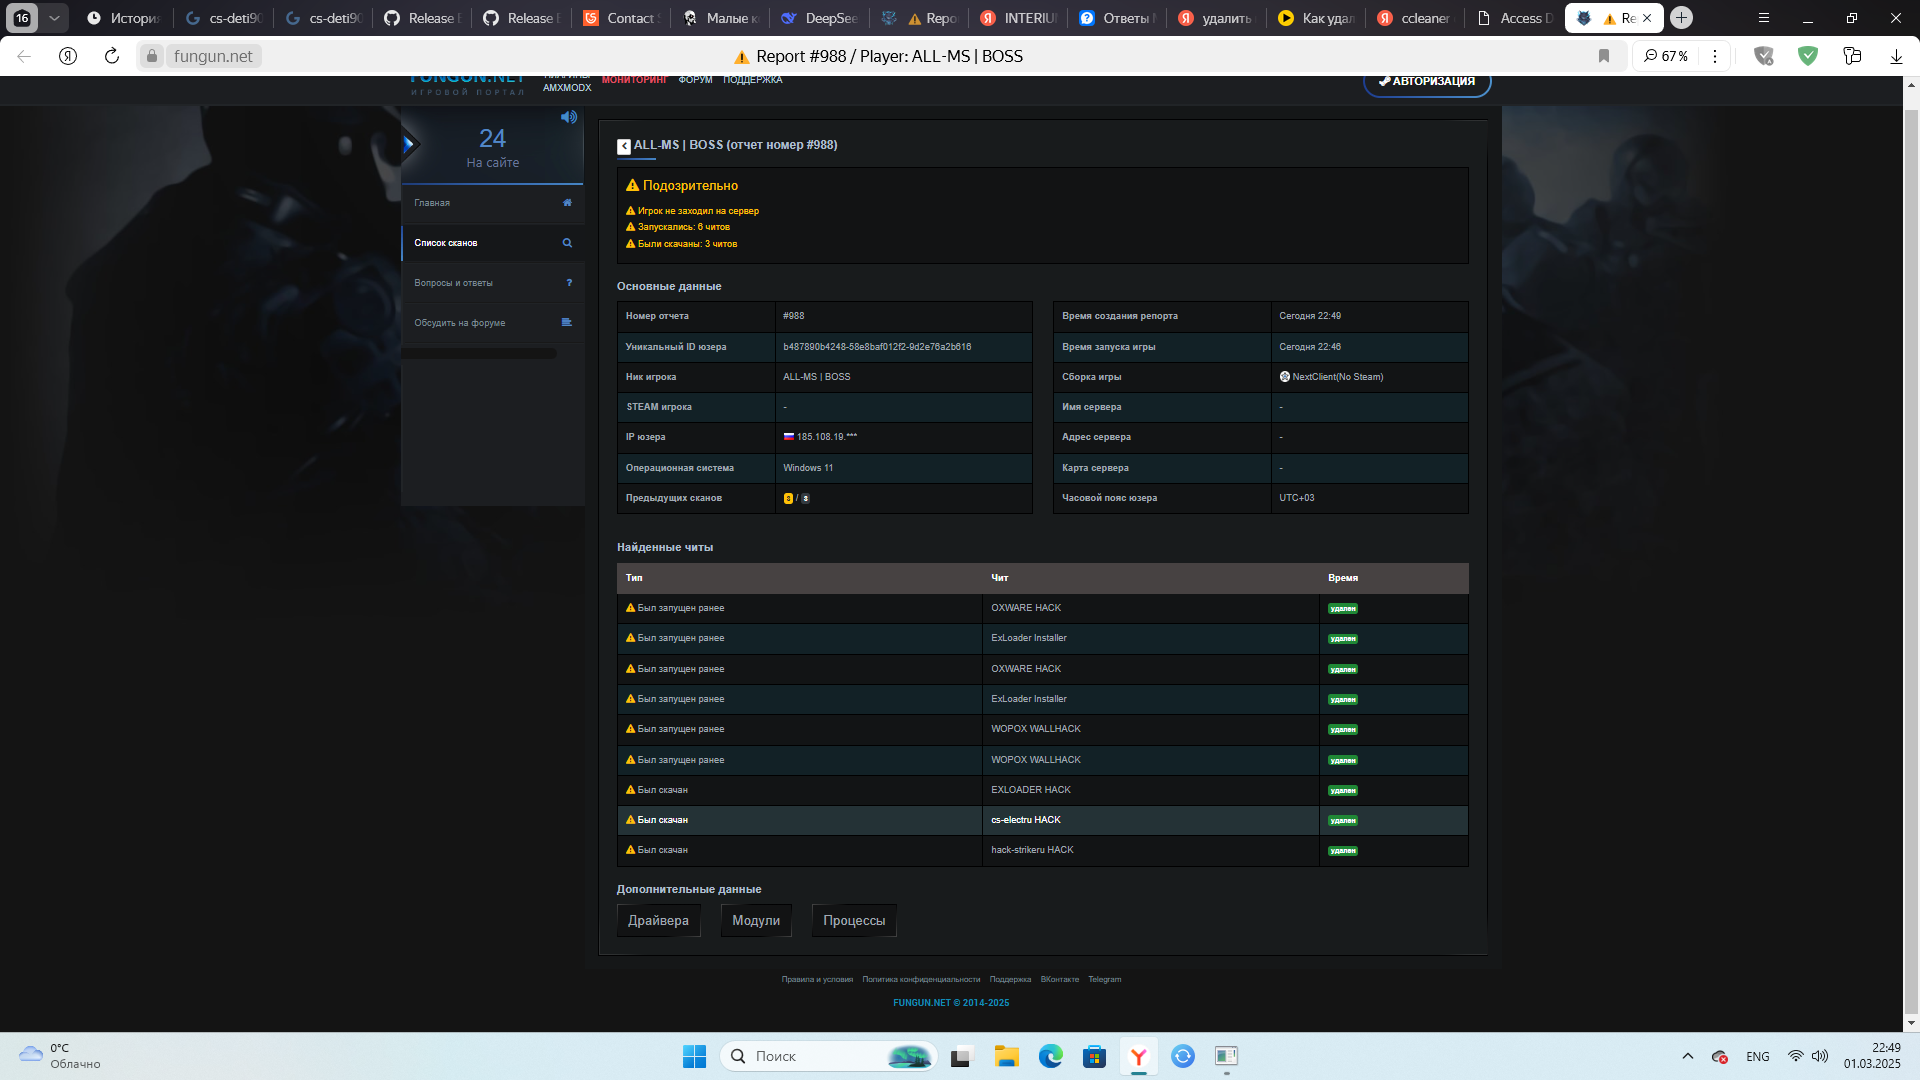
Task: Open Yandex Browser from taskbar
Action: tap(1138, 1056)
